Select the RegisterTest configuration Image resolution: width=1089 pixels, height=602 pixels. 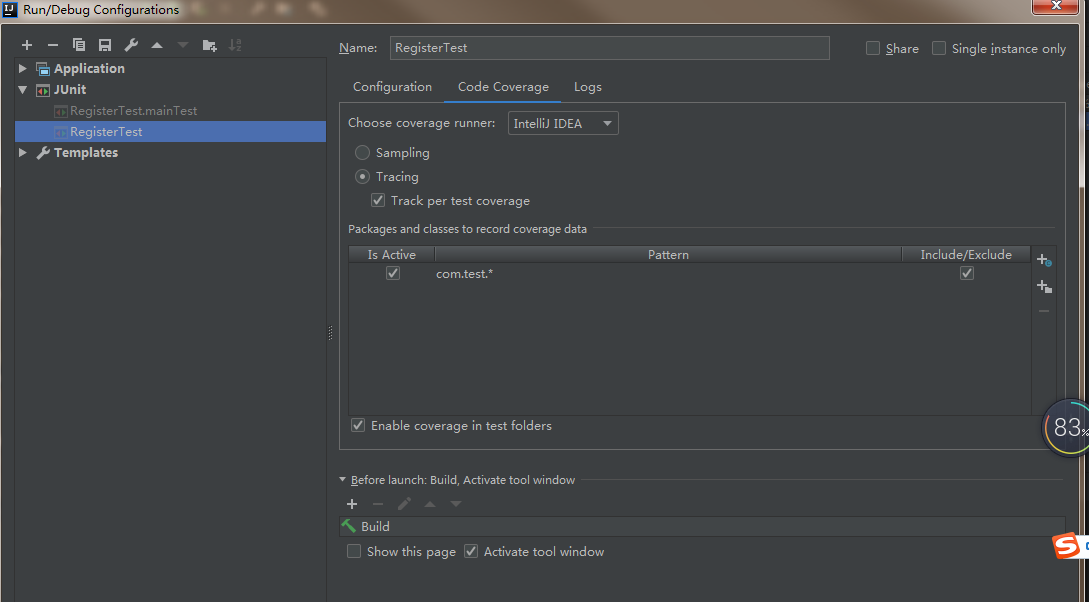tap(170, 132)
